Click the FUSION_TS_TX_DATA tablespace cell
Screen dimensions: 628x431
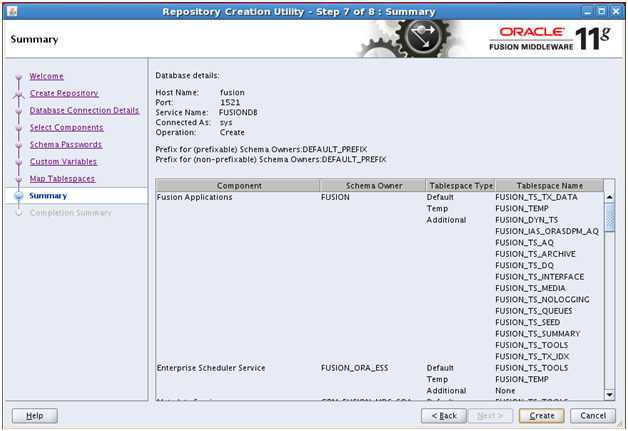536,197
